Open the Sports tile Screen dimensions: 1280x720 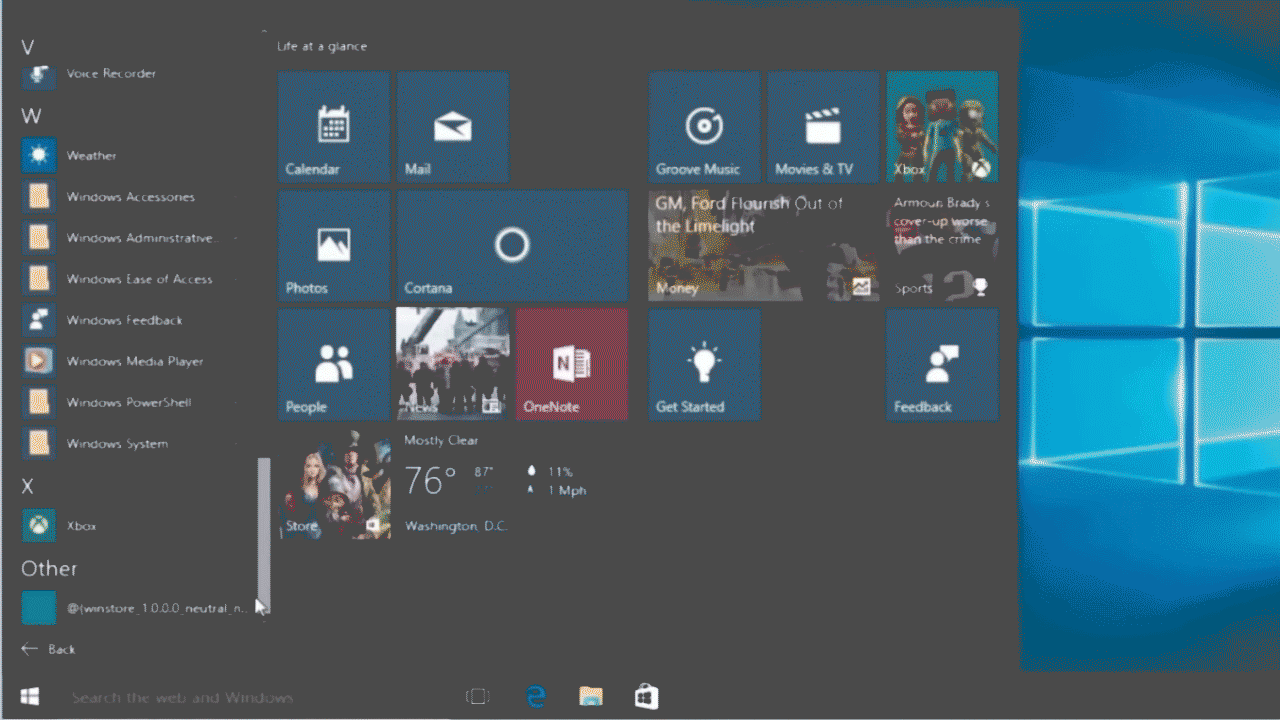click(x=942, y=246)
